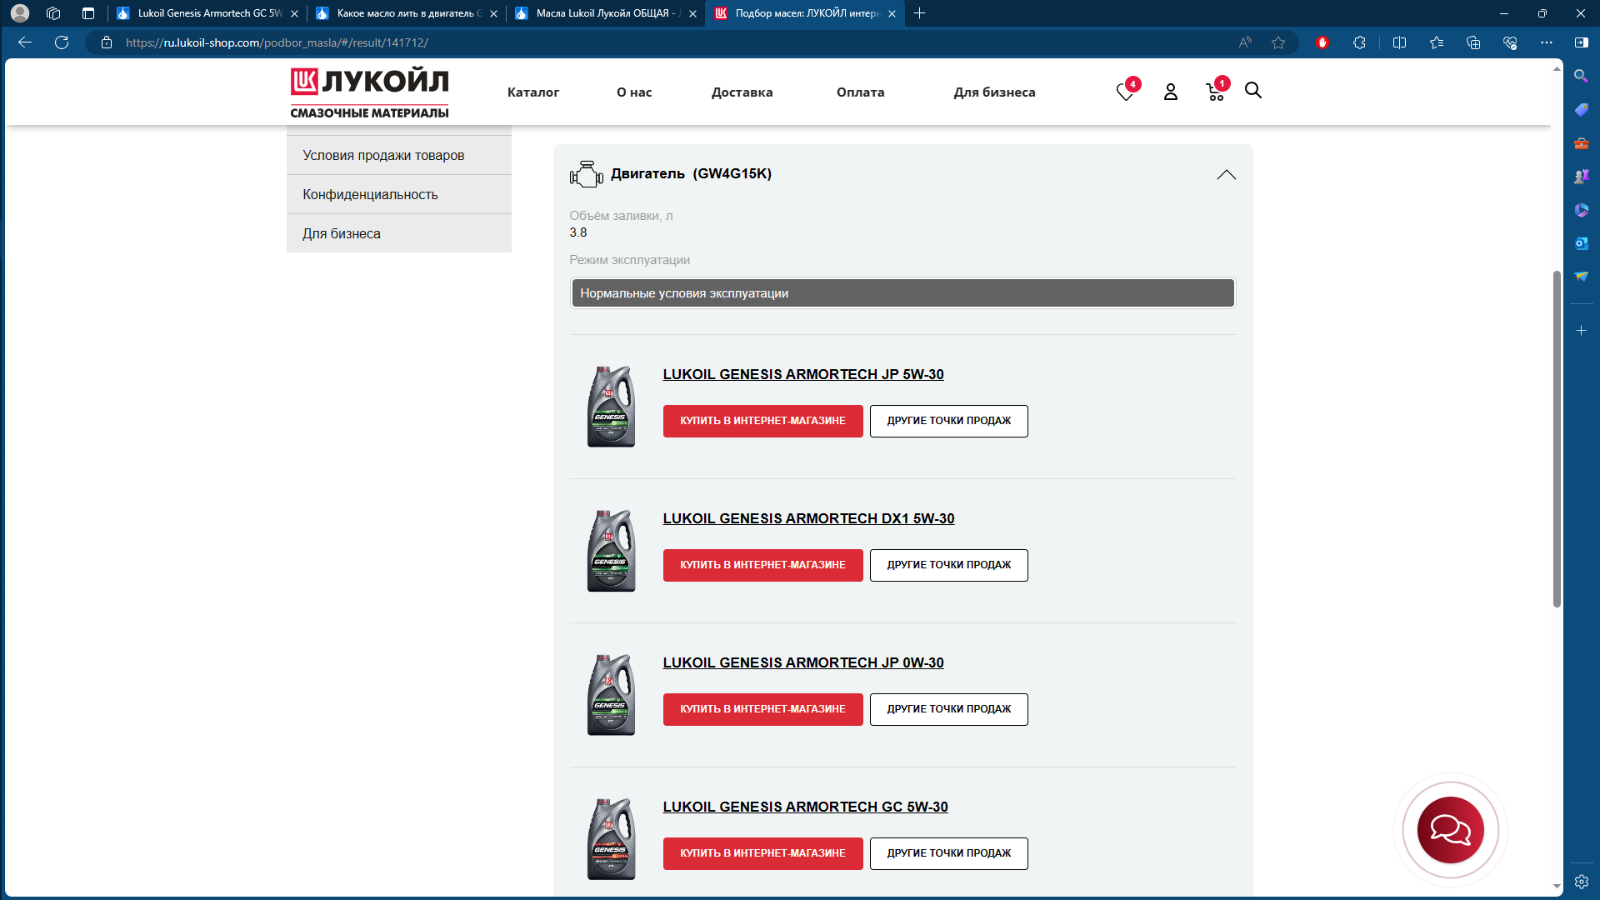Image resolution: width=1600 pixels, height=900 pixels.
Task: Open browser essentials heart icon
Action: pyautogui.click(x=1510, y=42)
